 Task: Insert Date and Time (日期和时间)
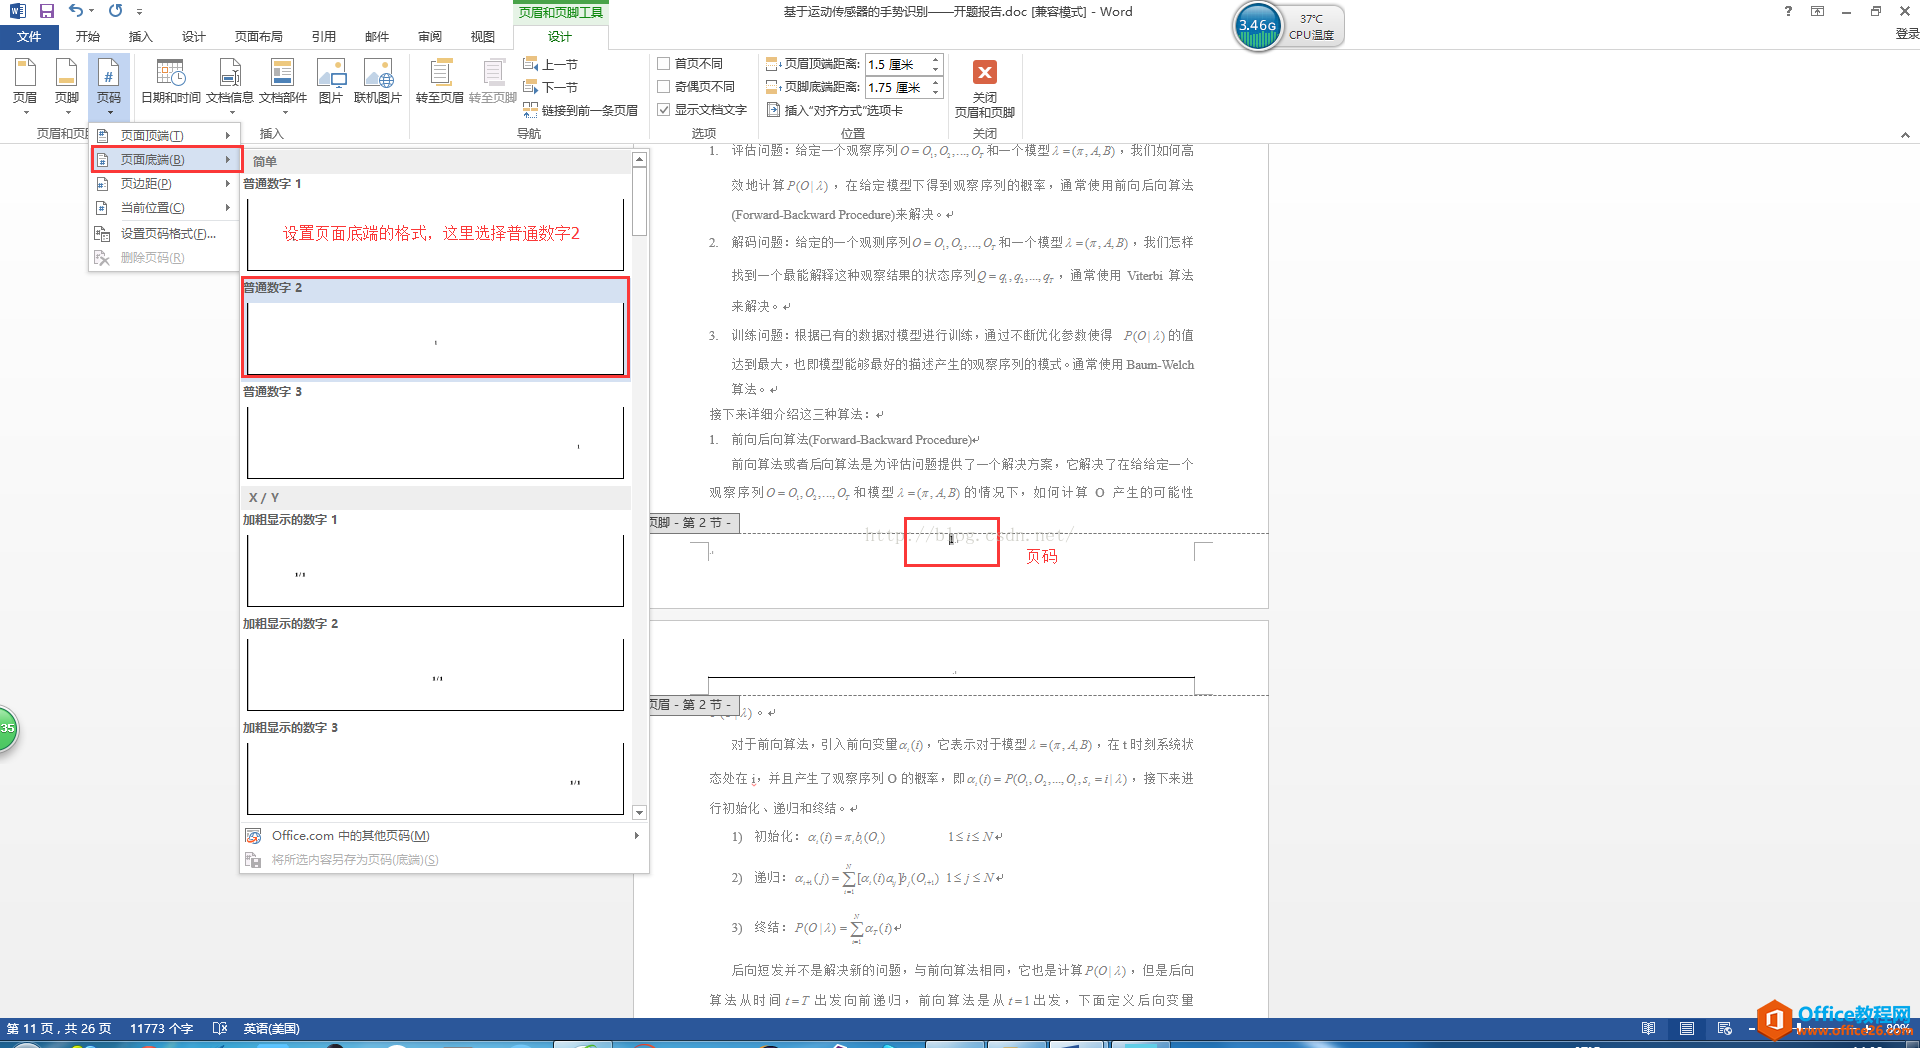(x=171, y=82)
